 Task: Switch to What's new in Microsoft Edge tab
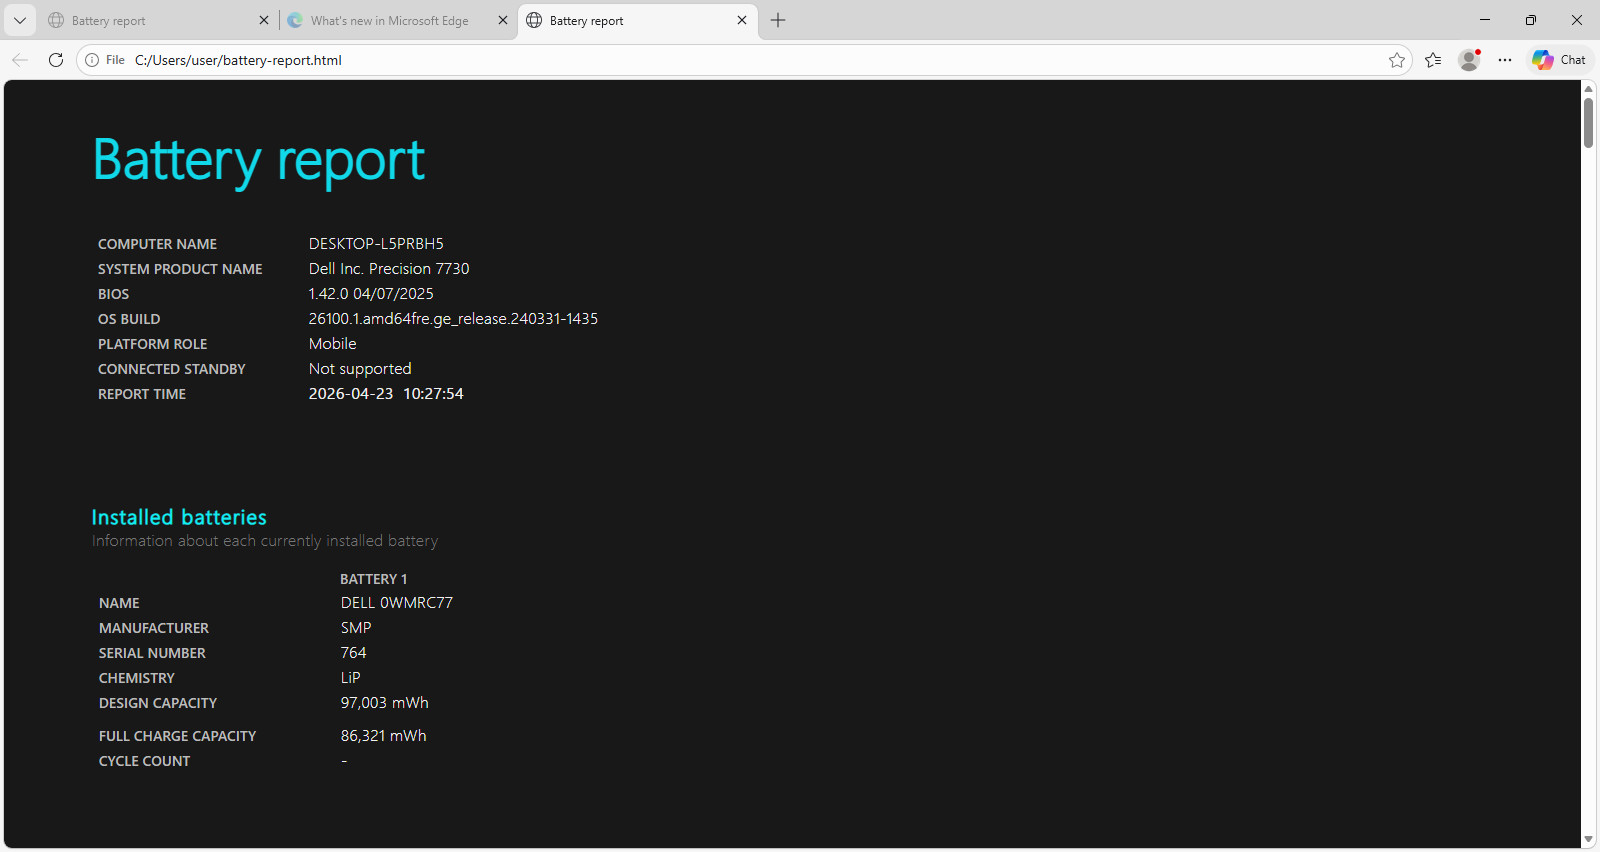click(x=397, y=20)
